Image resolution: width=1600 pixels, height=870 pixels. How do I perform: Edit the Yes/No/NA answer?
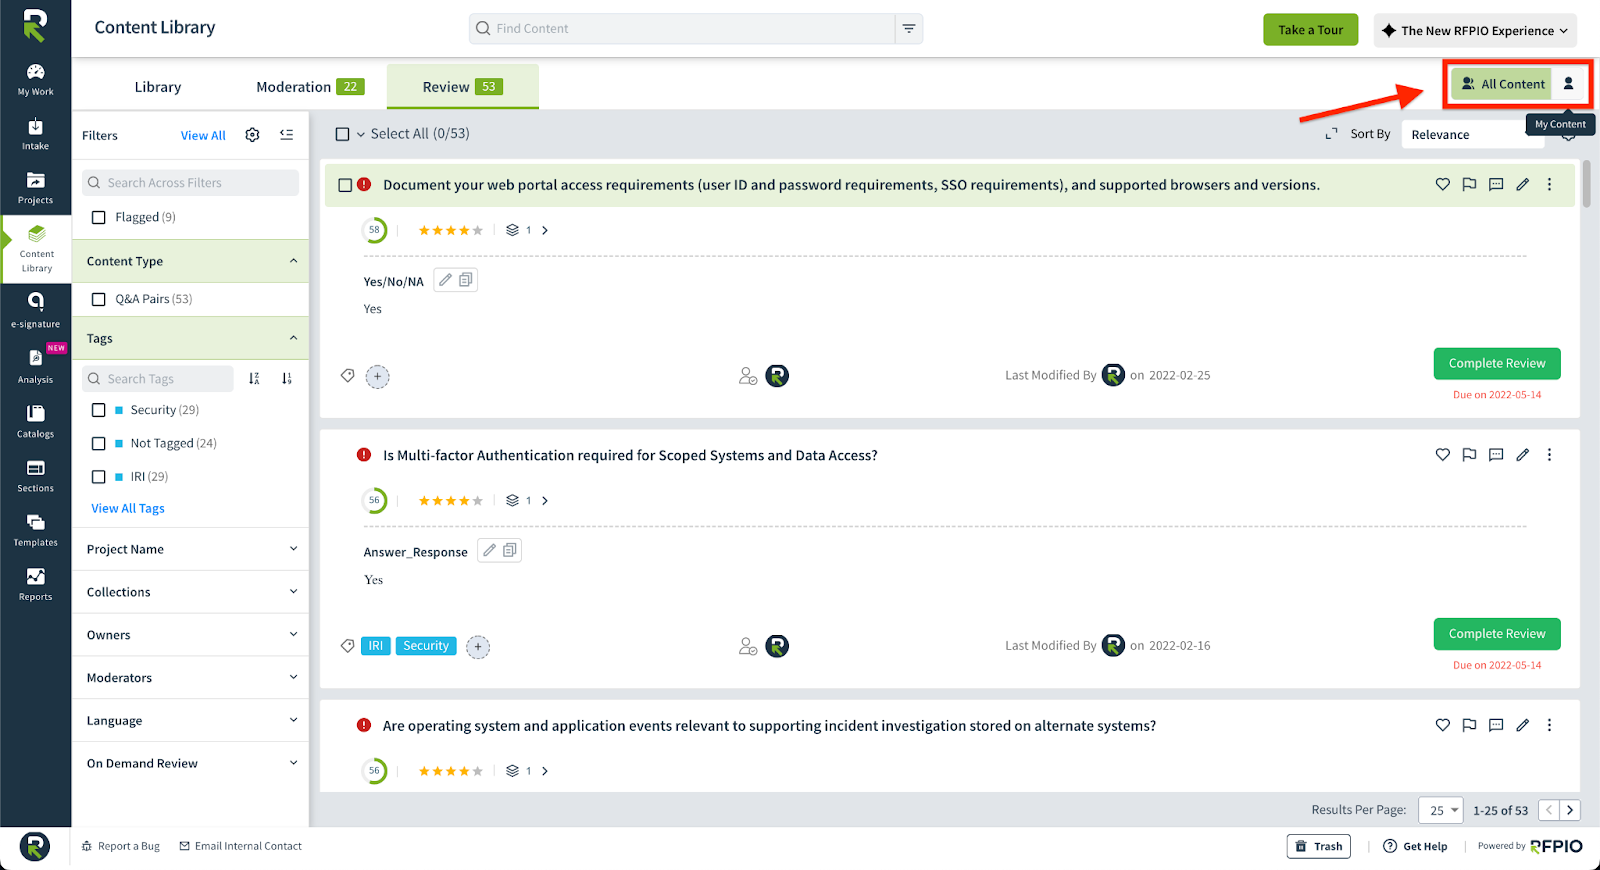click(445, 280)
